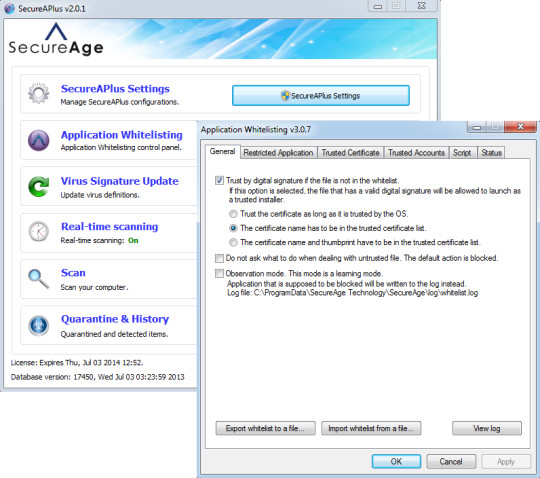Click the View log button
This screenshot has width=540, height=478.
(x=487, y=428)
